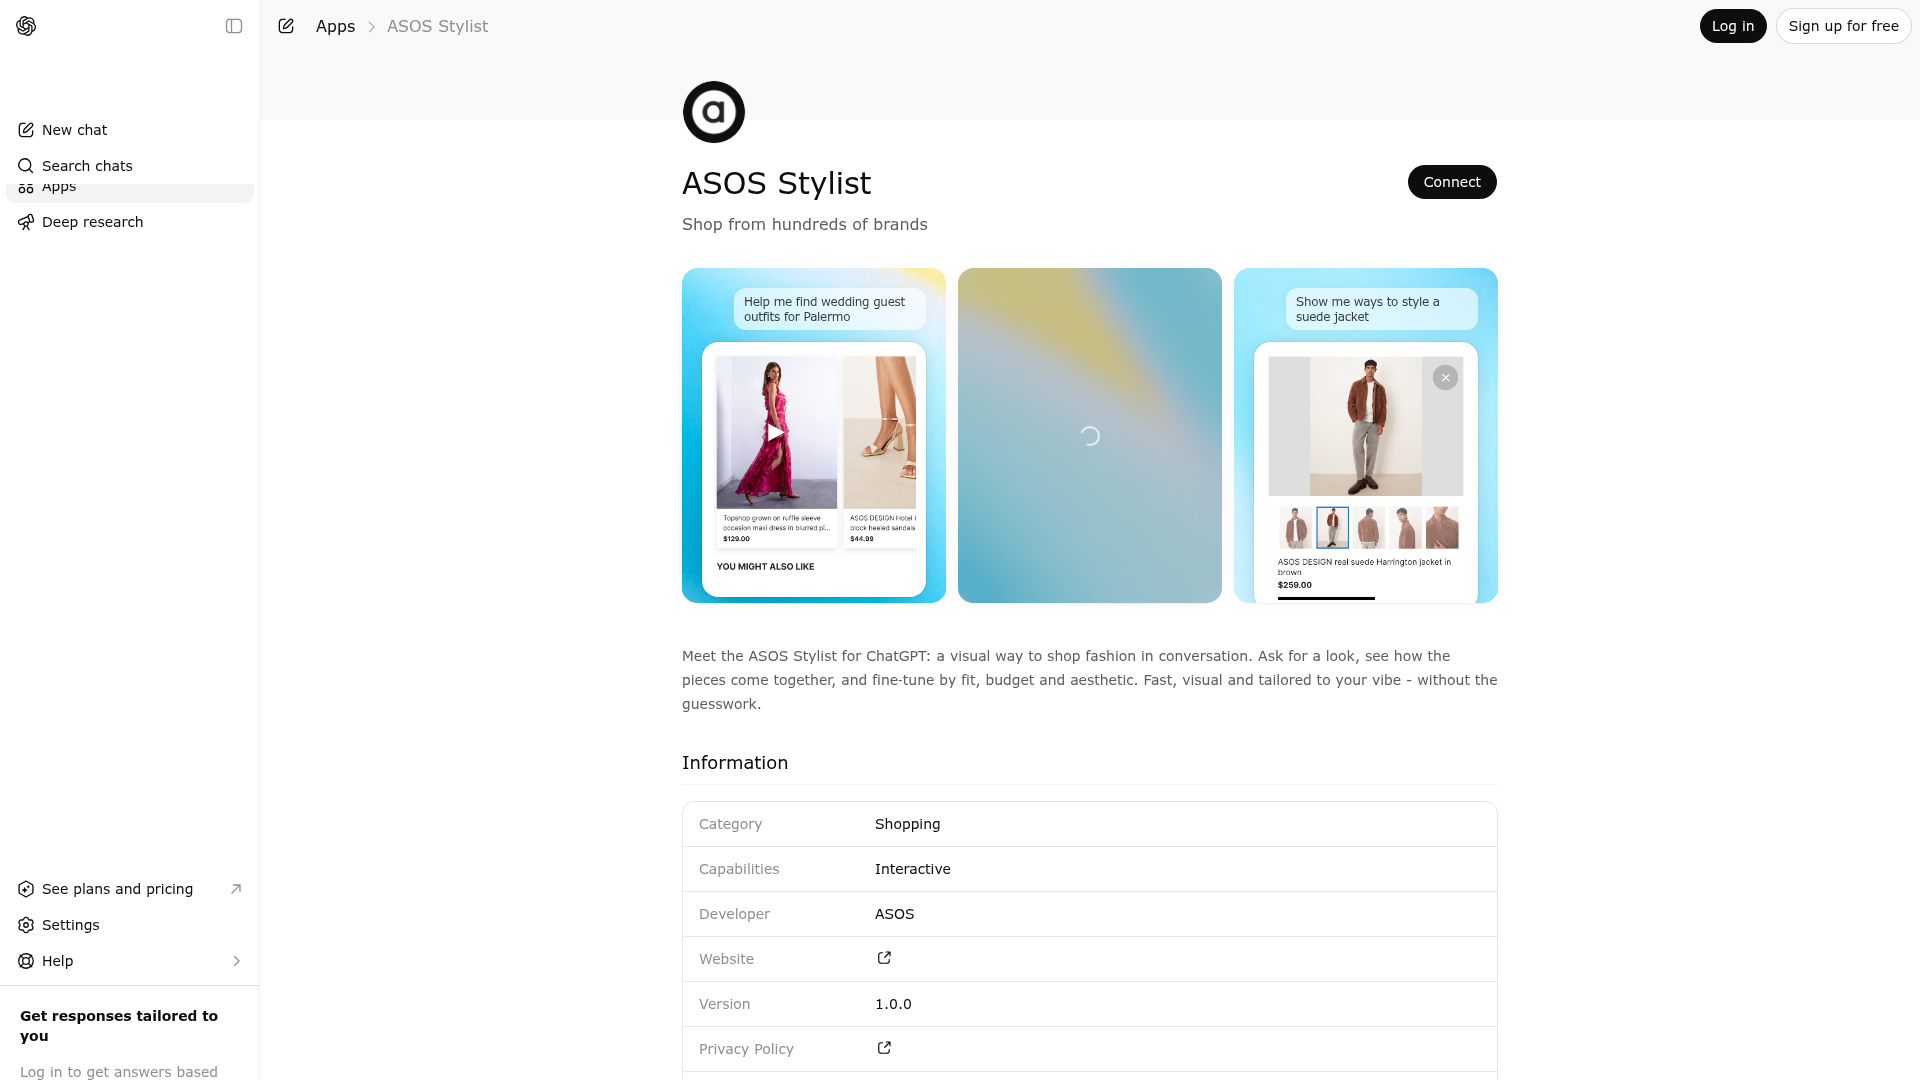
Task: Expand the Help menu
Action: point(130,961)
